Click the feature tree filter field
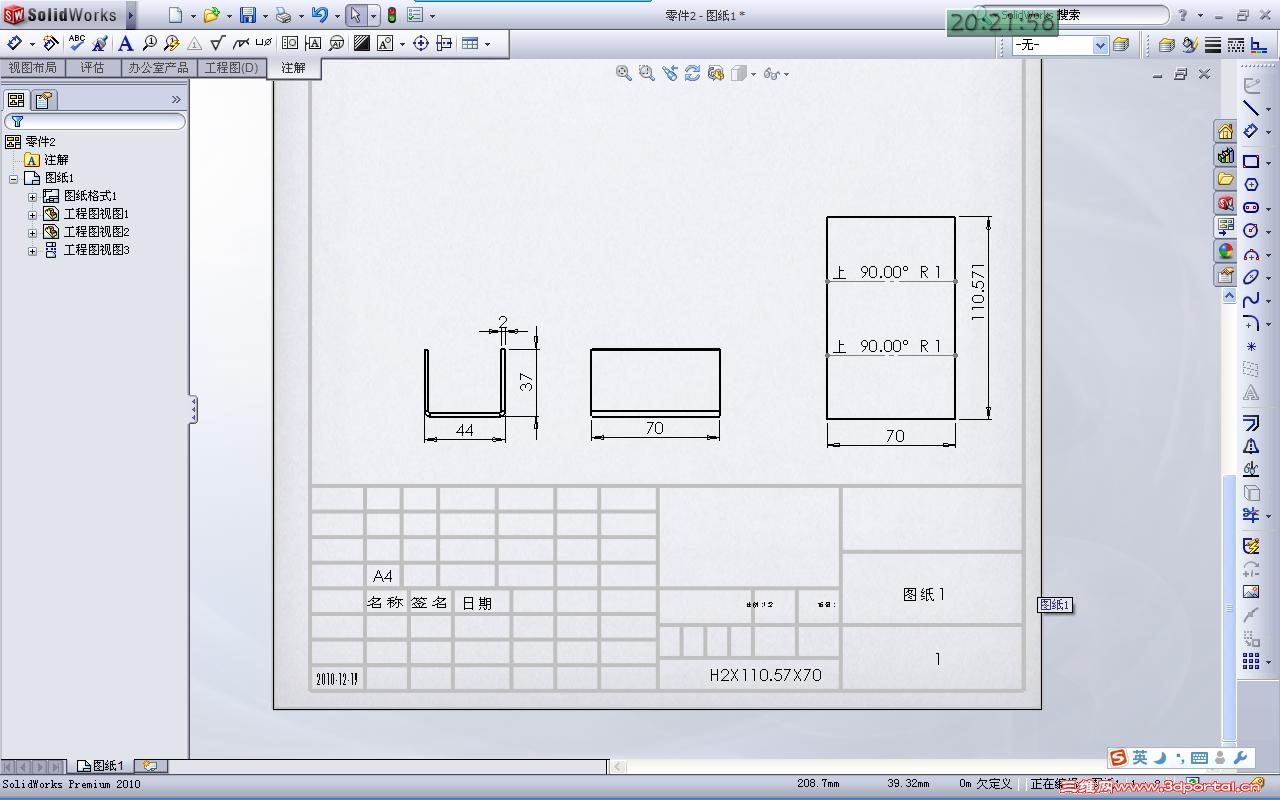Screen dimensions: 1280x800 pos(95,121)
